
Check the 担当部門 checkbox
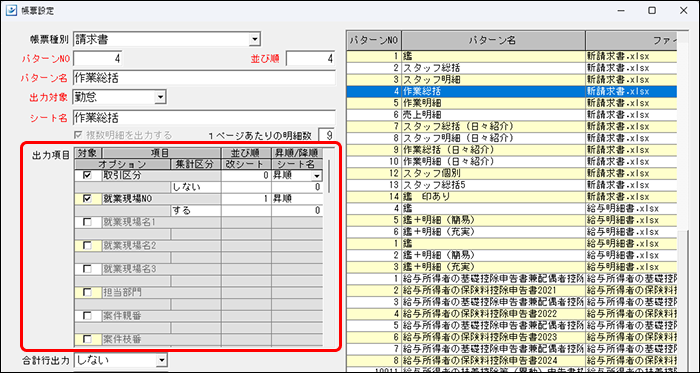tap(88, 292)
